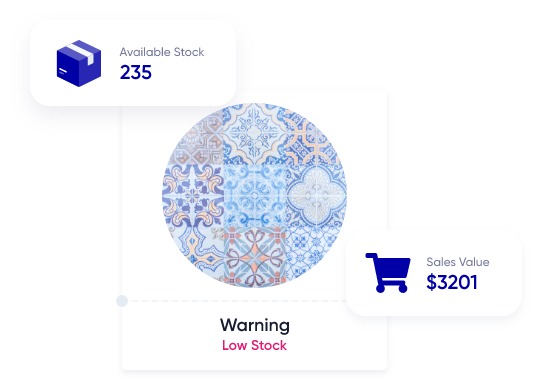Click the dashed divider line above Warning

238,301
